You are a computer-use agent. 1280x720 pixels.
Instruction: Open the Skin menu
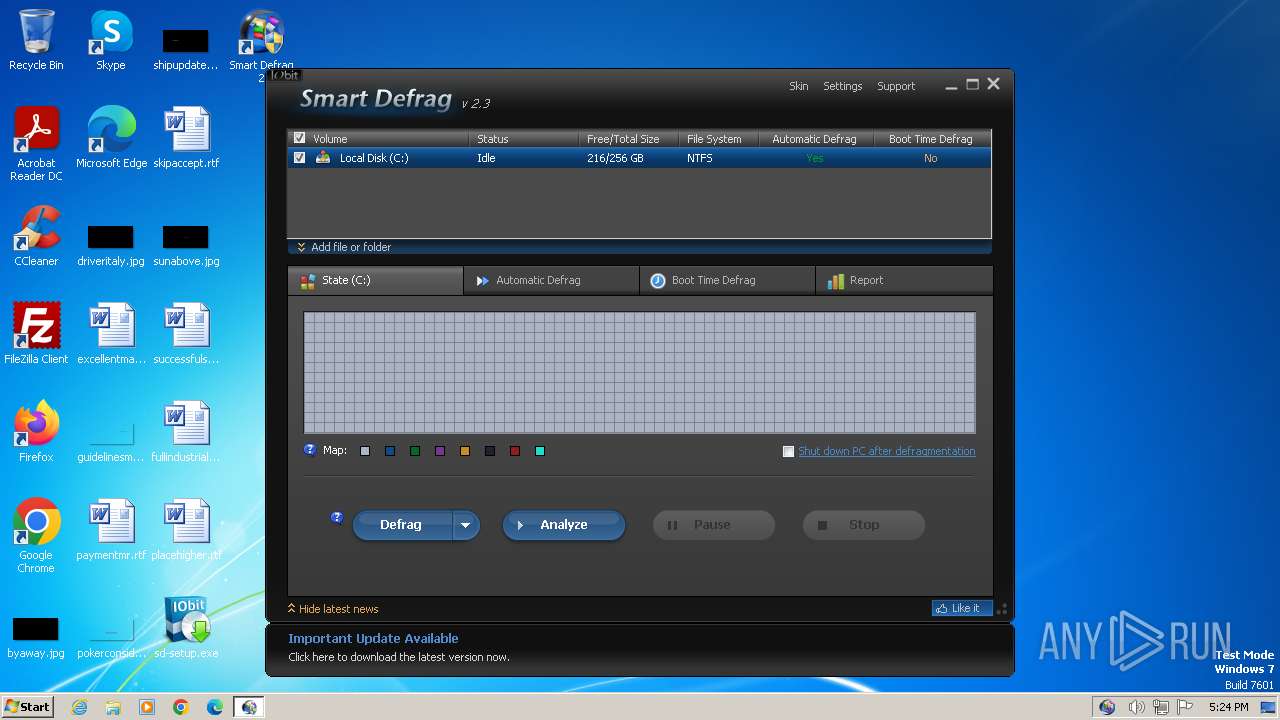pos(798,86)
